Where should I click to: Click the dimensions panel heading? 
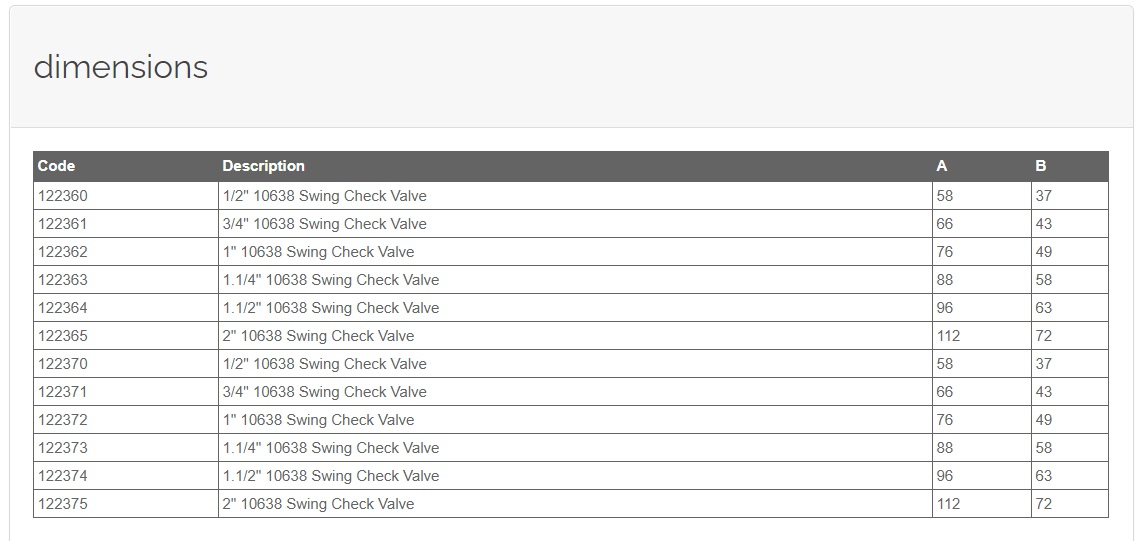(121, 67)
